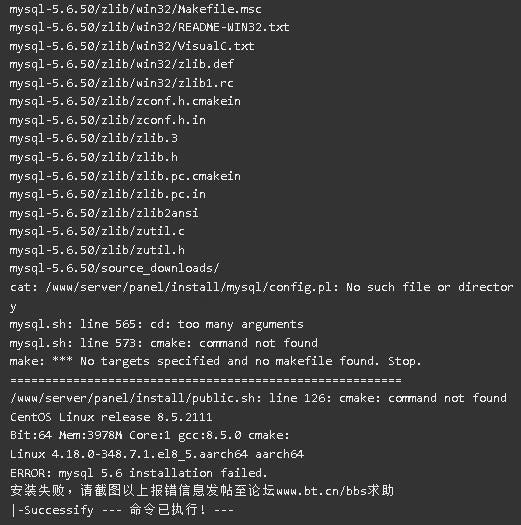The image size is (521, 525).
Task: Select the line 573 cmake not found error
Action: pyautogui.click(x=163, y=343)
